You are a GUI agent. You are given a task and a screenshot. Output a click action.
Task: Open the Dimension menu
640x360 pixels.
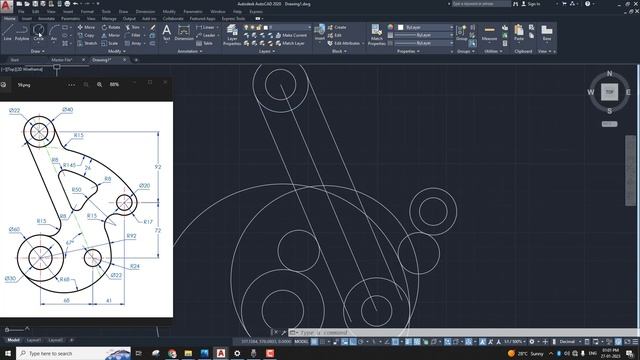pos(145,11)
